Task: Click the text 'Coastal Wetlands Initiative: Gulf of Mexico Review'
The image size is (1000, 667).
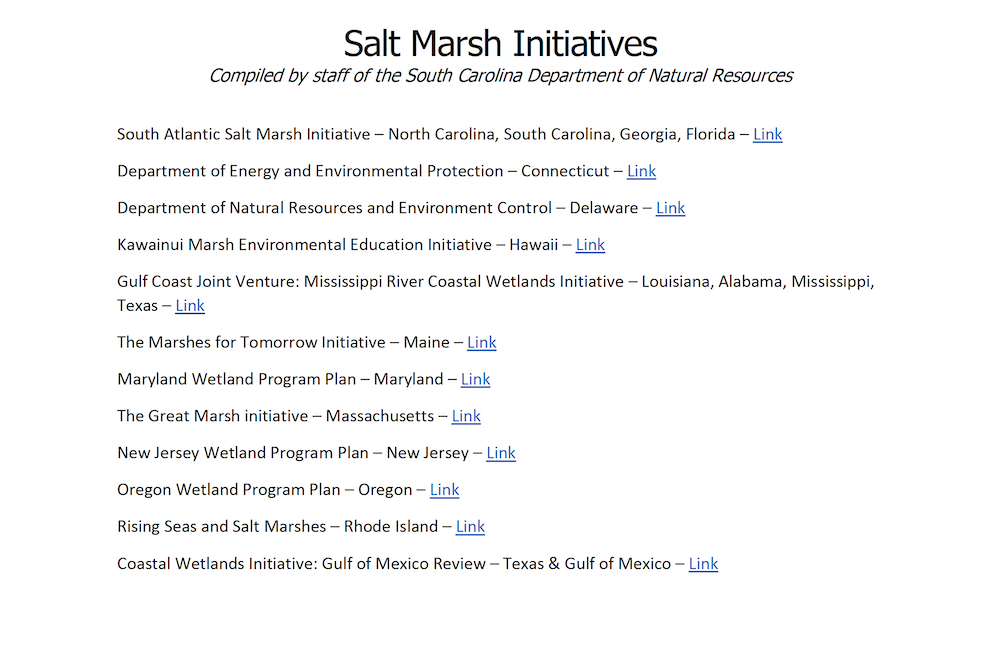Action: 301,564
